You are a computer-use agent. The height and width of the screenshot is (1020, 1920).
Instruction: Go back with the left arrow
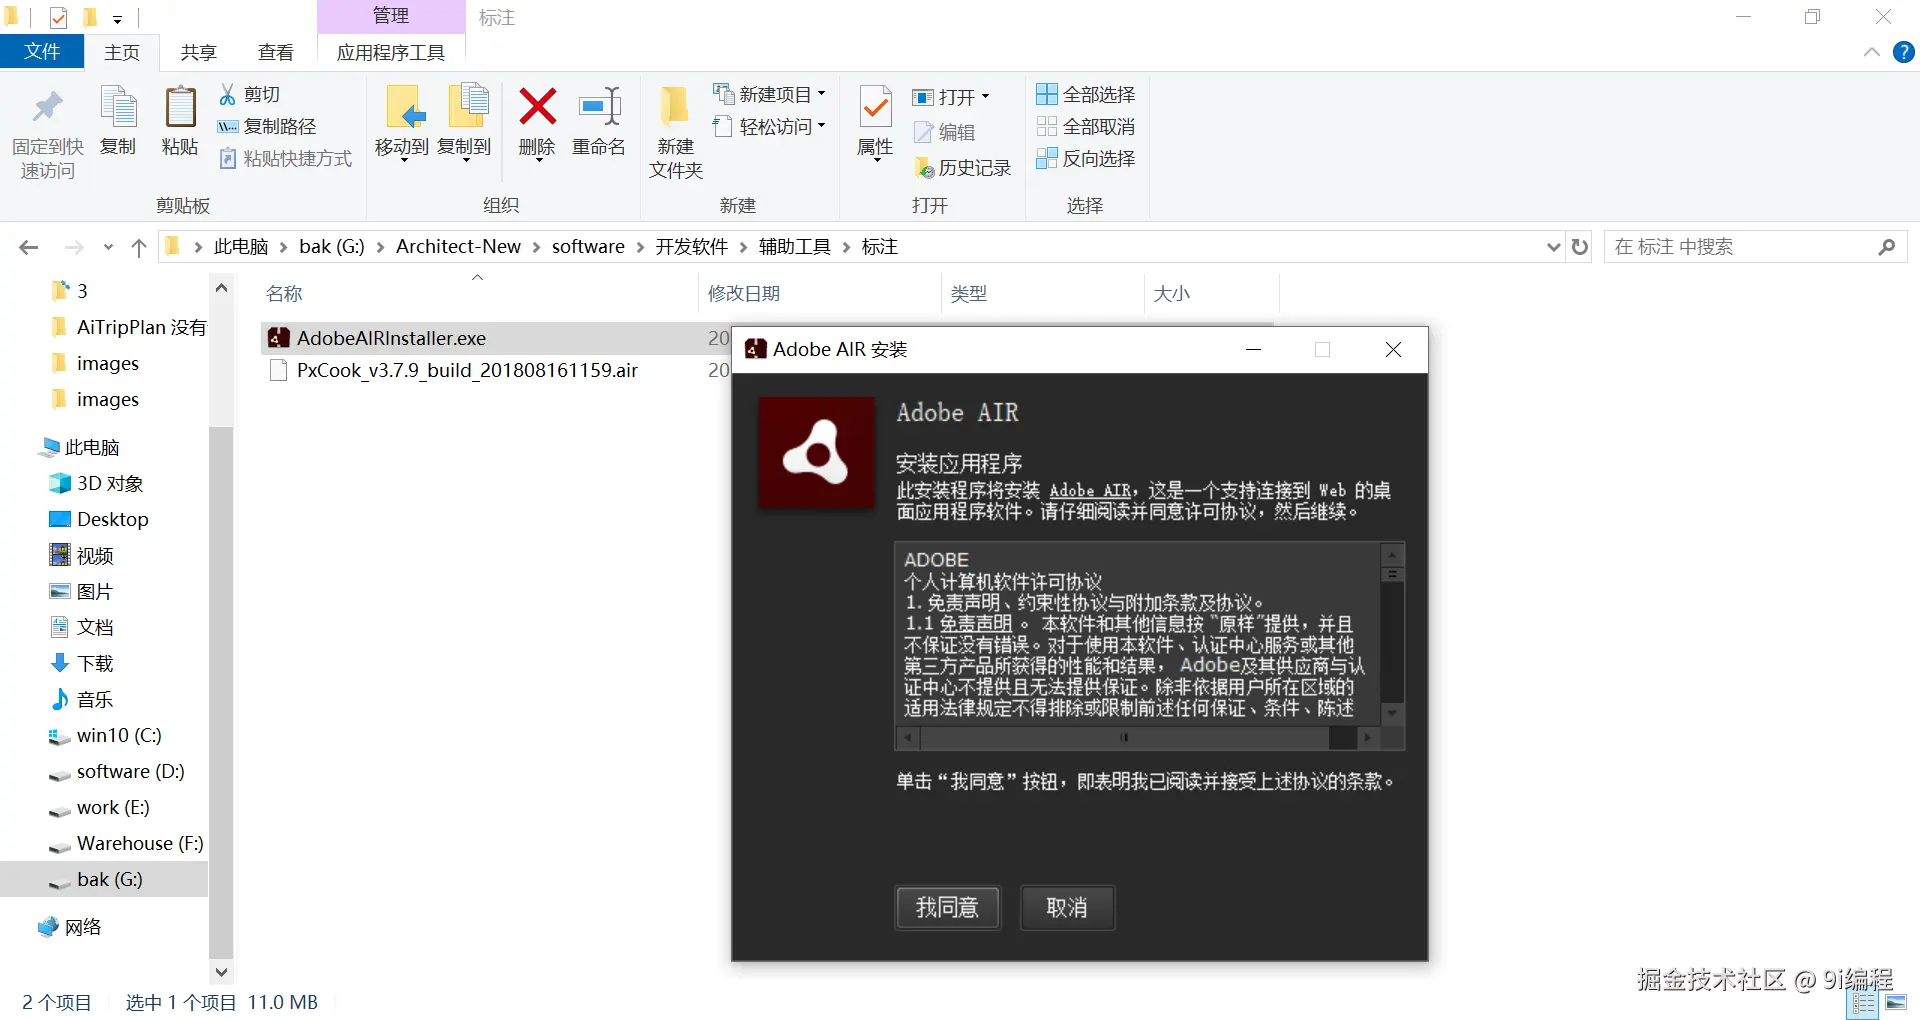point(29,247)
